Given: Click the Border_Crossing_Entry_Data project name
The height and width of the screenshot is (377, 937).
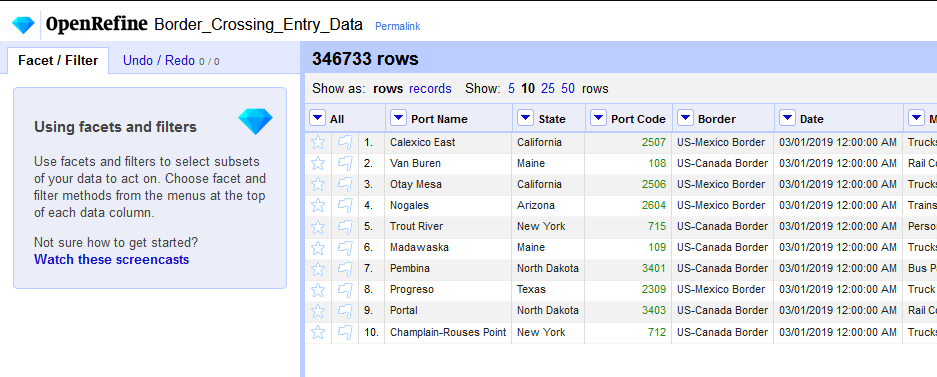Looking at the screenshot, I should (x=258, y=25).
